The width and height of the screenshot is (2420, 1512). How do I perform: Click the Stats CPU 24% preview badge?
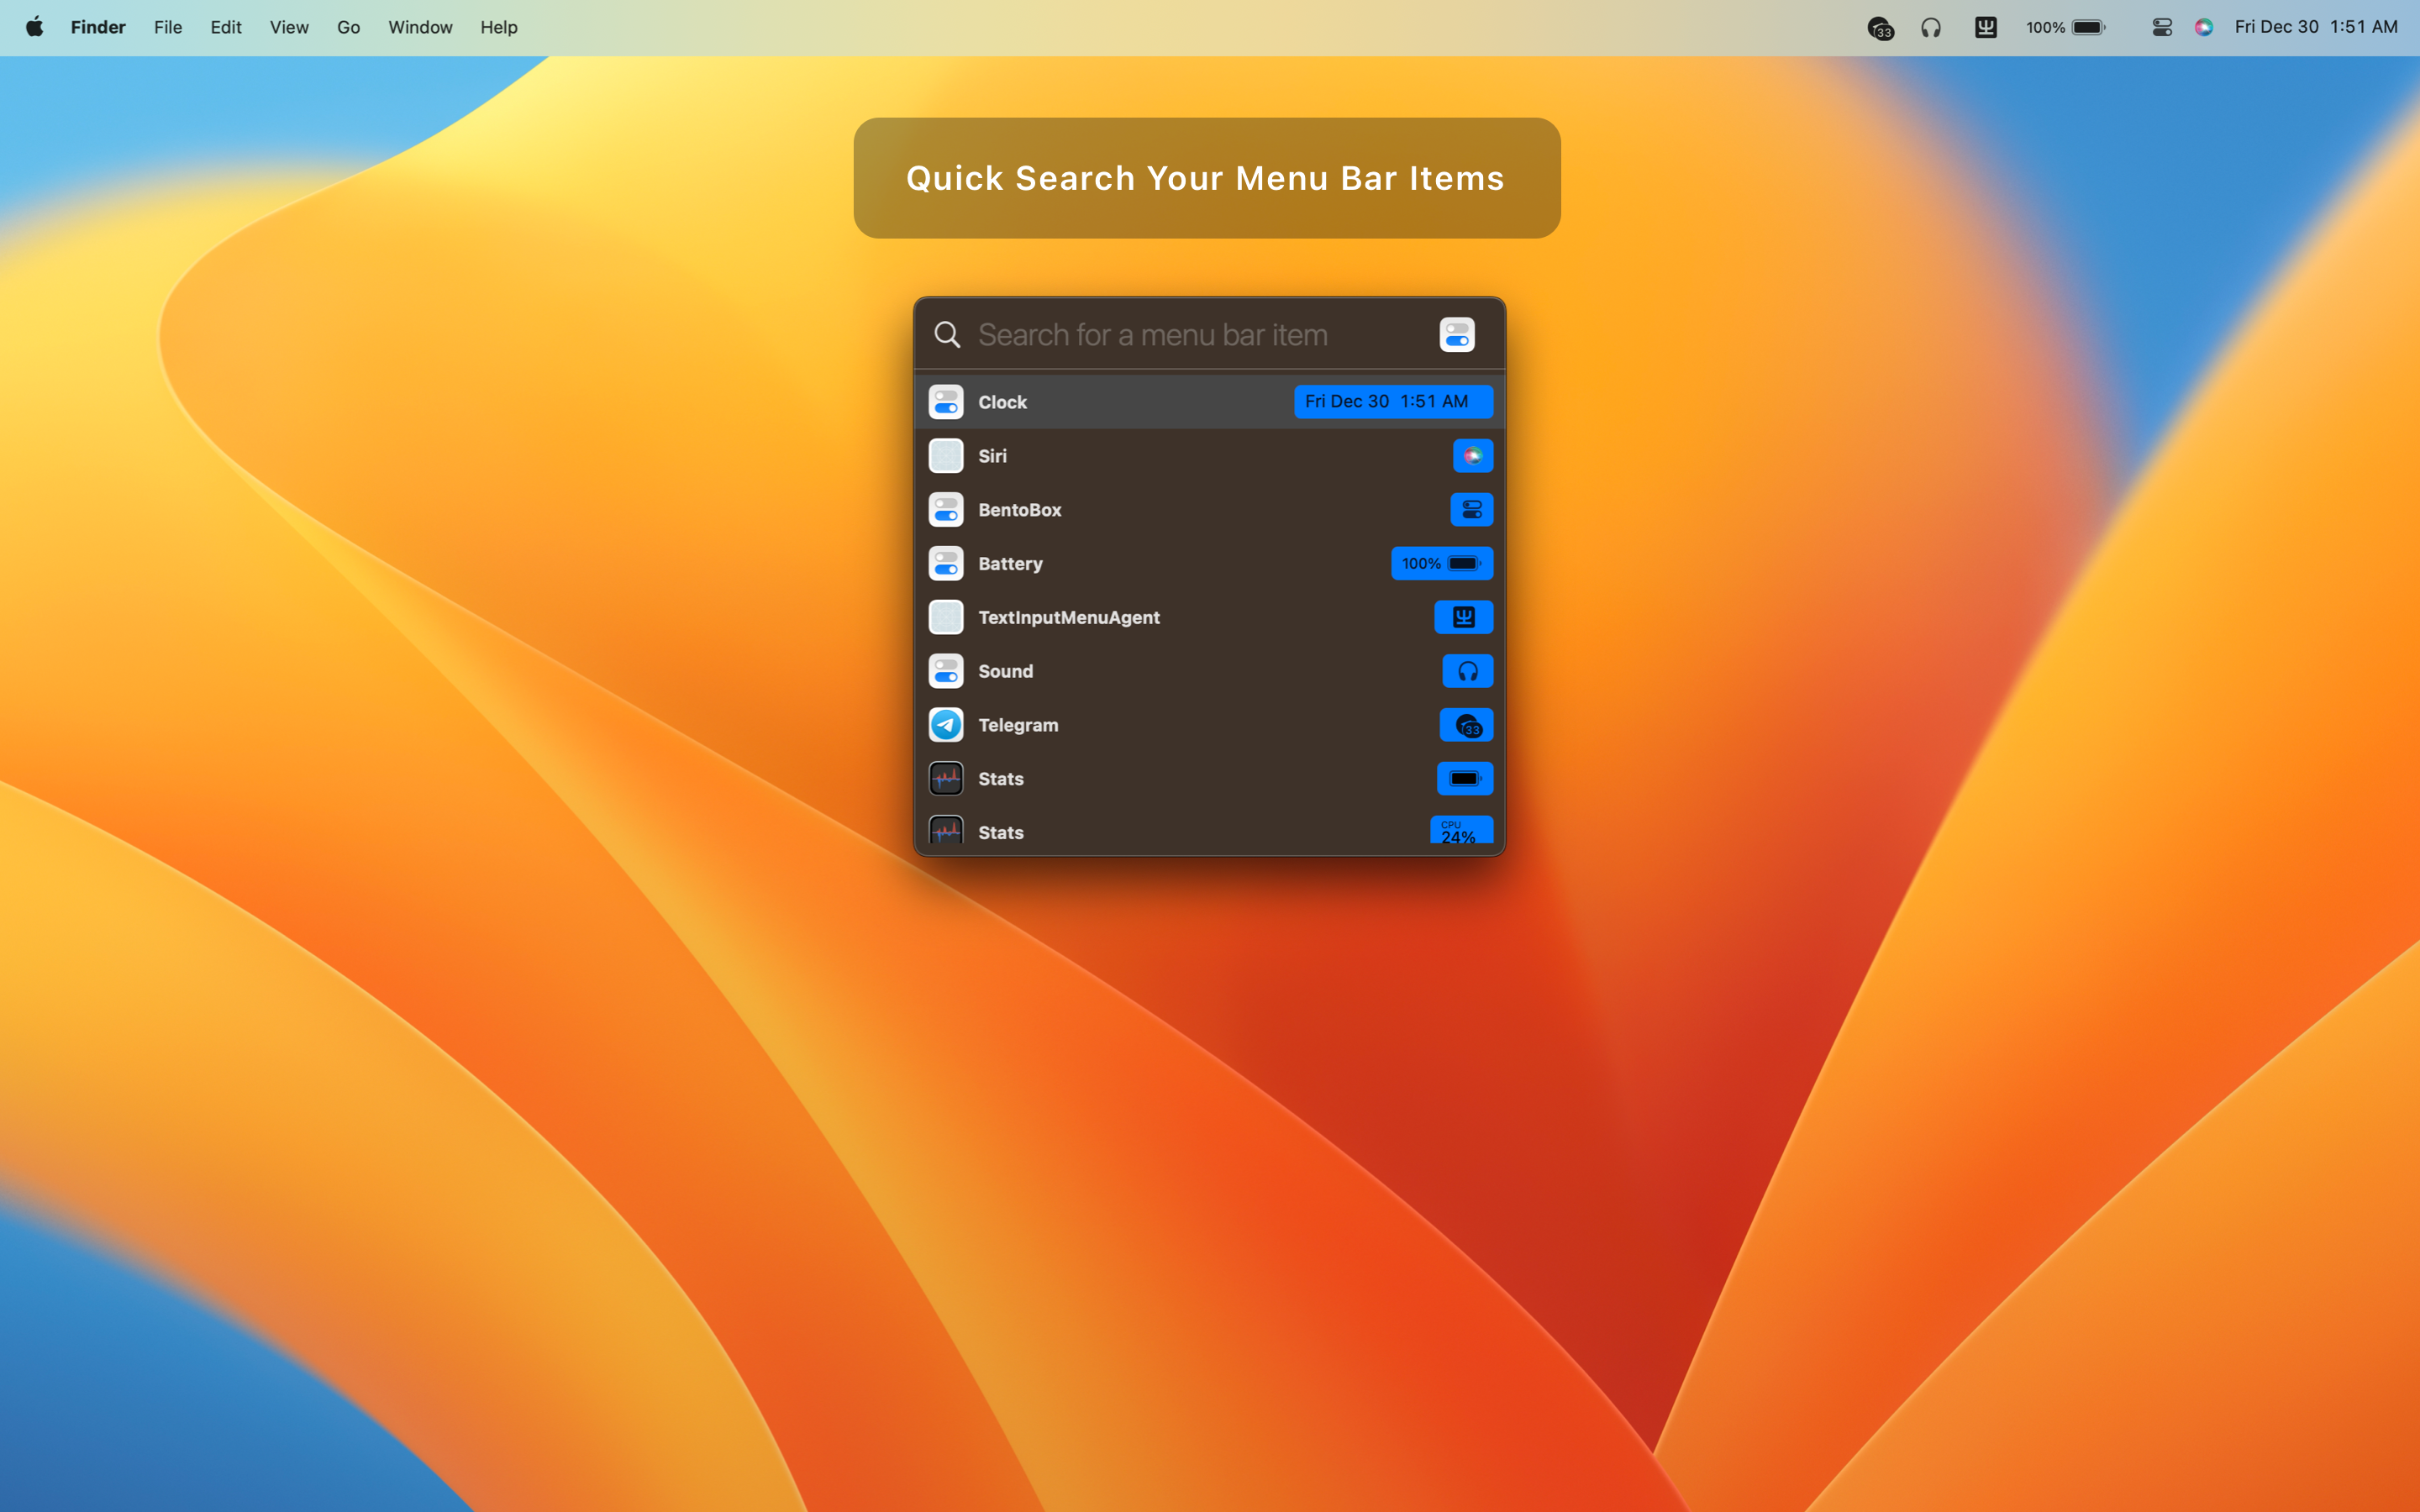1461,832
